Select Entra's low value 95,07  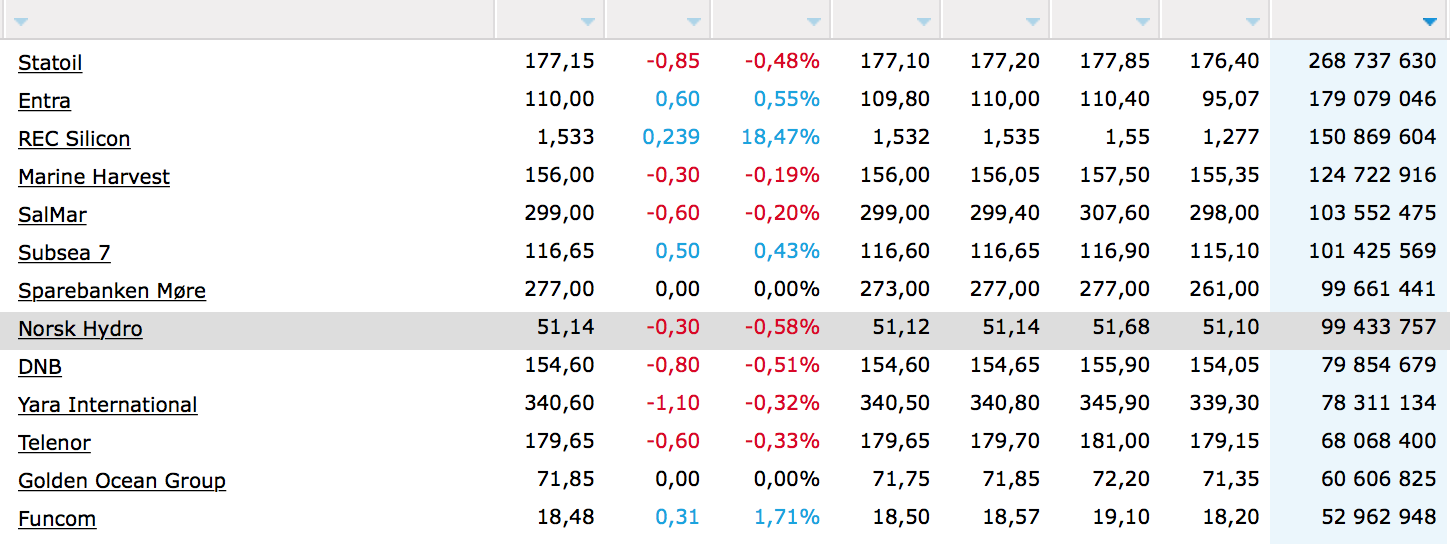click(1231, 99)
